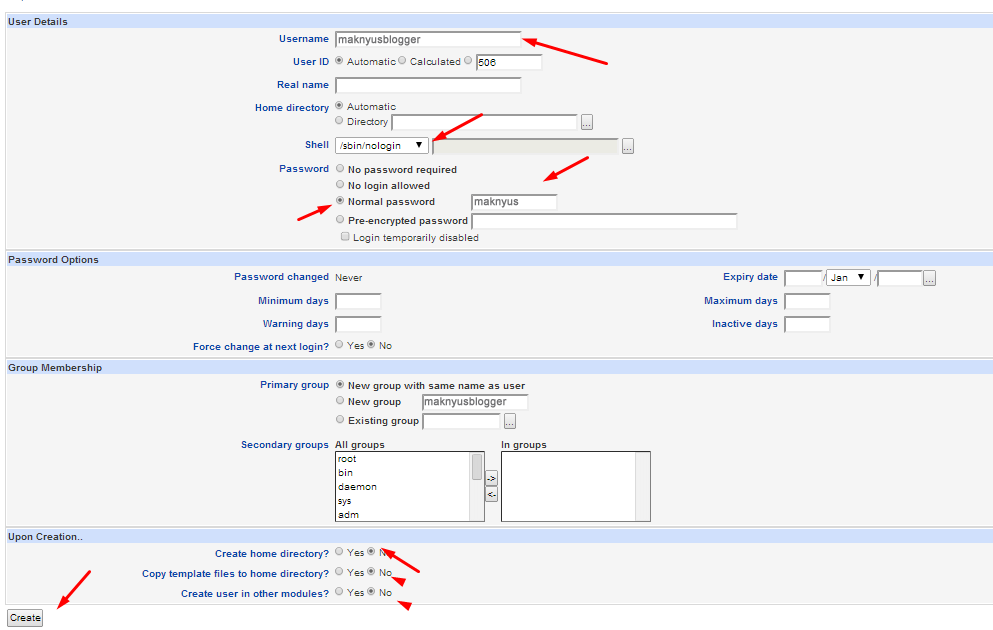This screenshot has width=993, height=630.
Task: Open shell path browse button
Action: click(x=628, y=146)
